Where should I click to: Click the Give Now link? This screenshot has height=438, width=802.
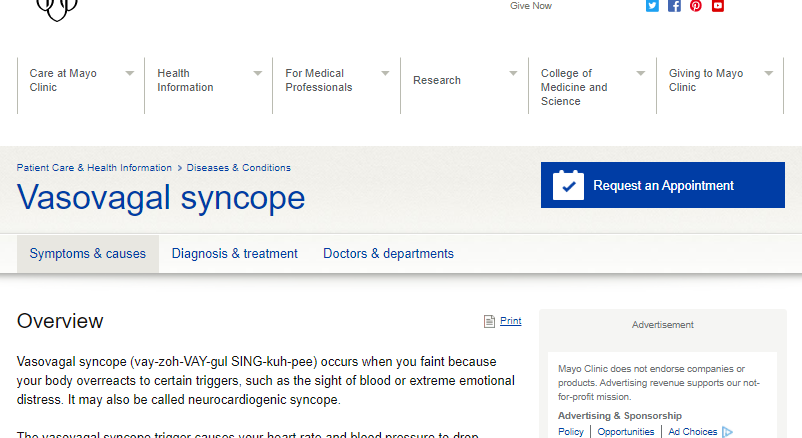point(531,6)
